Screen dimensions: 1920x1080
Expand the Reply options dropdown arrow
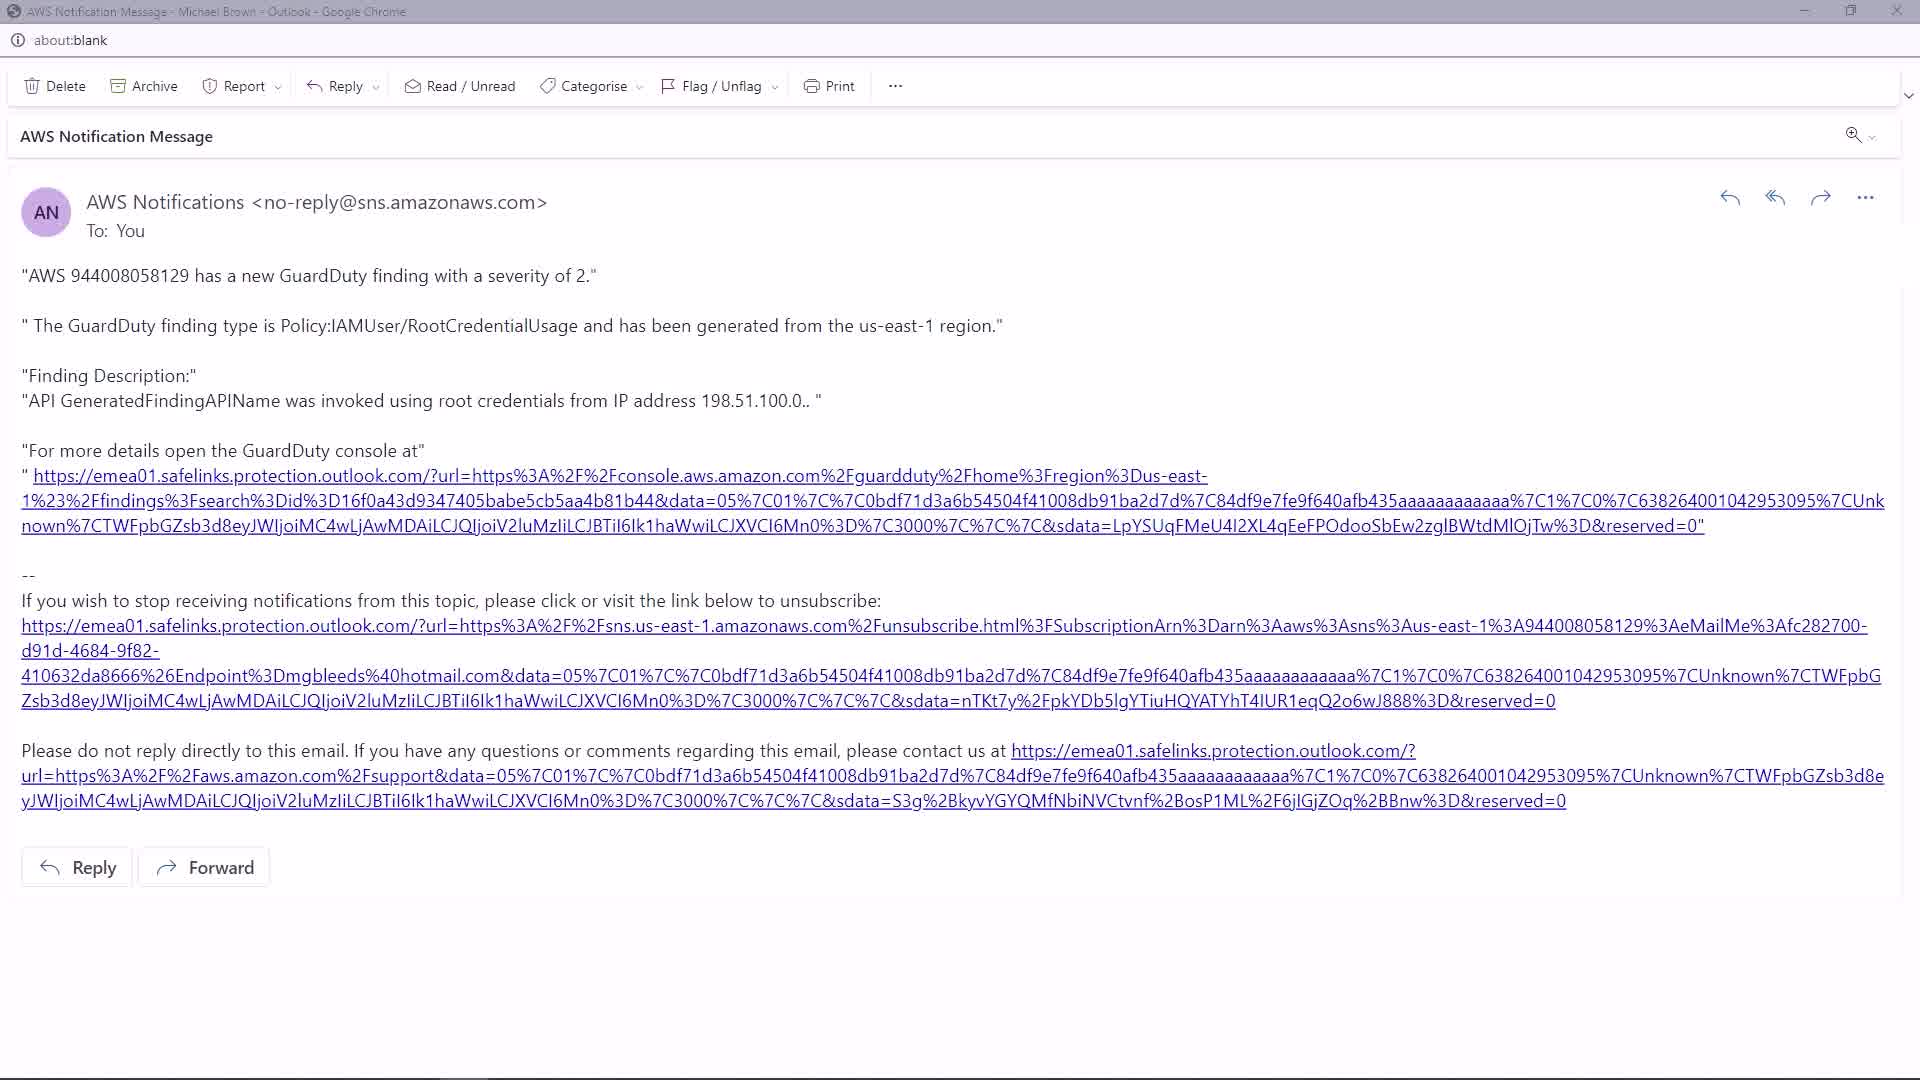pyautogui.click(x=376, y=87)
